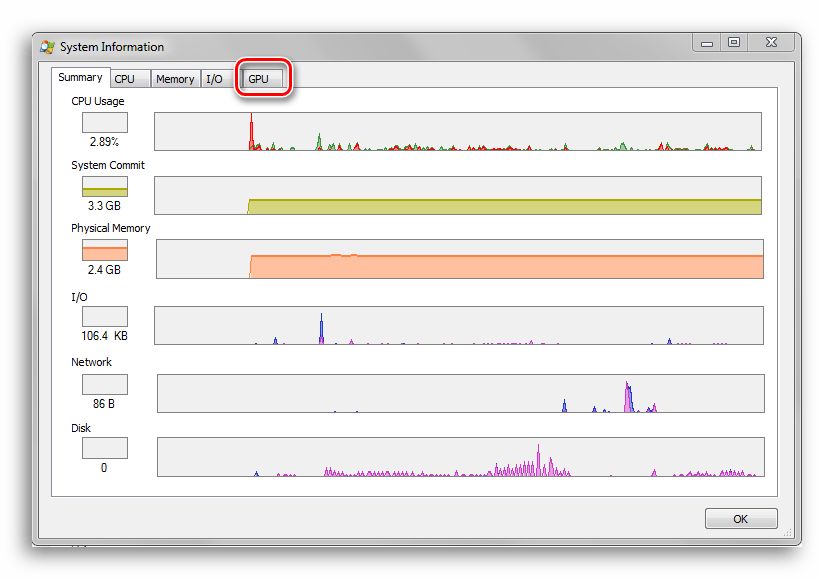Switch to the I/O tab

tap(214, 79)
